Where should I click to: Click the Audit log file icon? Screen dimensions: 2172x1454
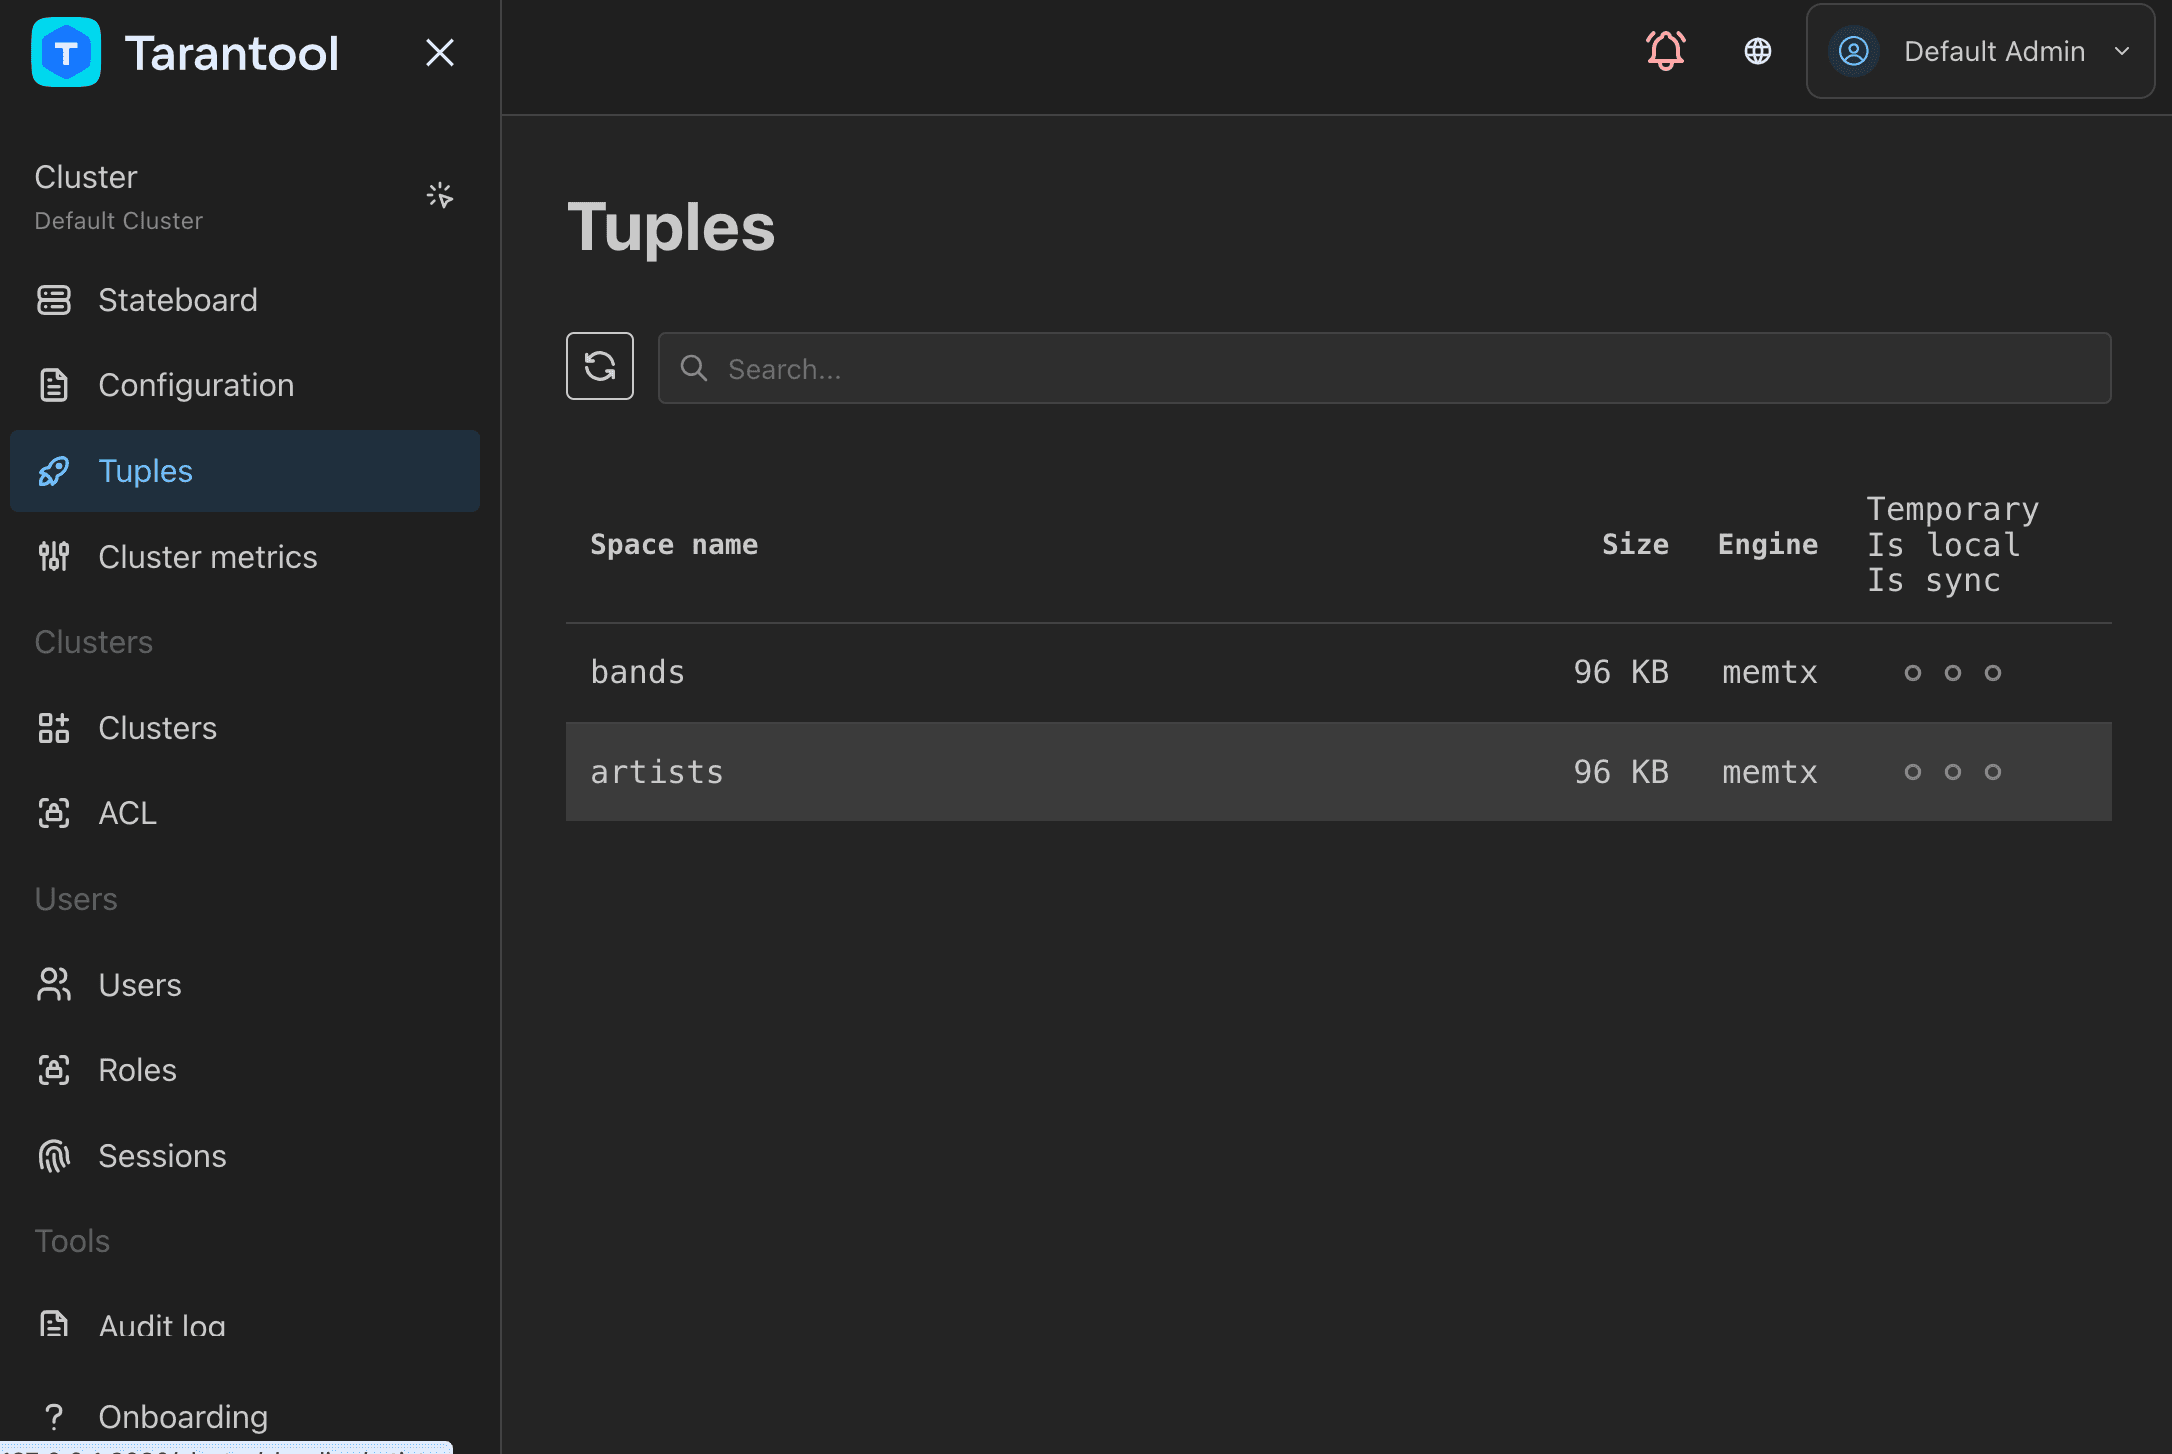54,1325
